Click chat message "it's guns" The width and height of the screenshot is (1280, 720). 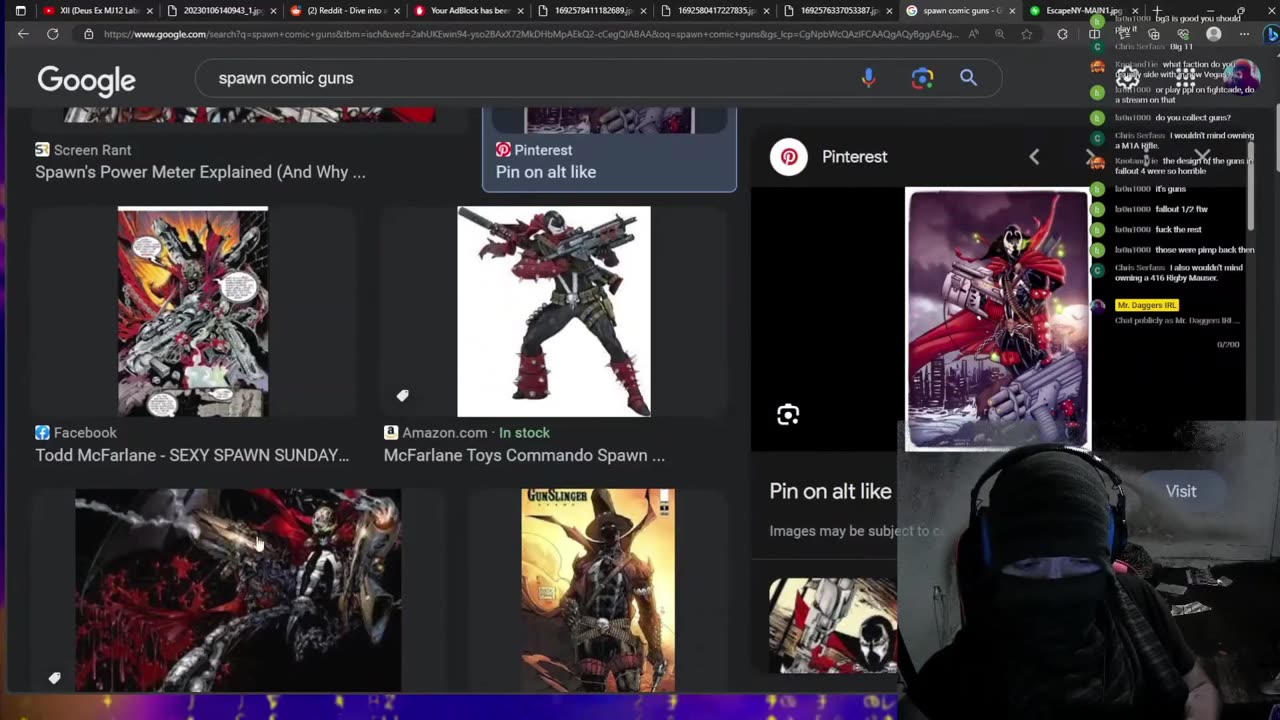click(x=1170, y=189)
